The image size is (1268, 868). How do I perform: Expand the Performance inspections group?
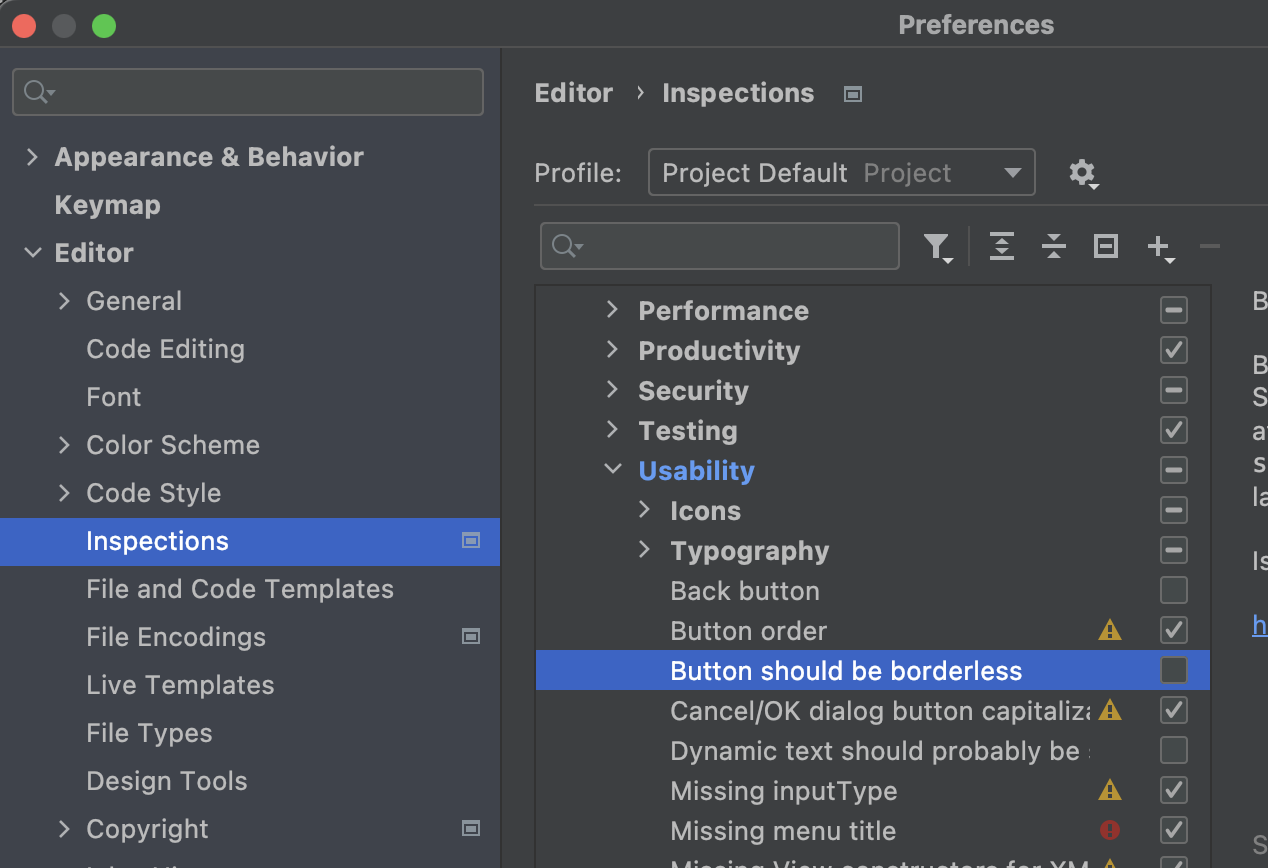click(x=613, y=311)
